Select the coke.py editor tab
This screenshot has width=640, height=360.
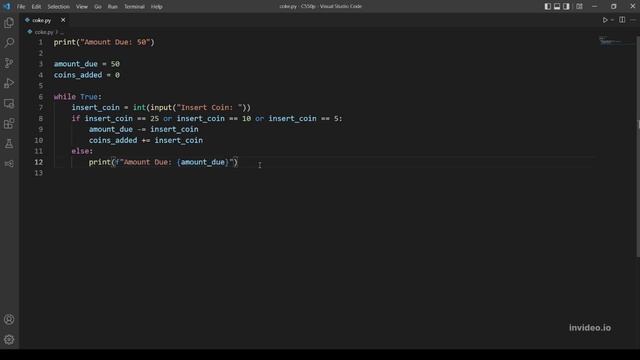click(x=41, y=20)
